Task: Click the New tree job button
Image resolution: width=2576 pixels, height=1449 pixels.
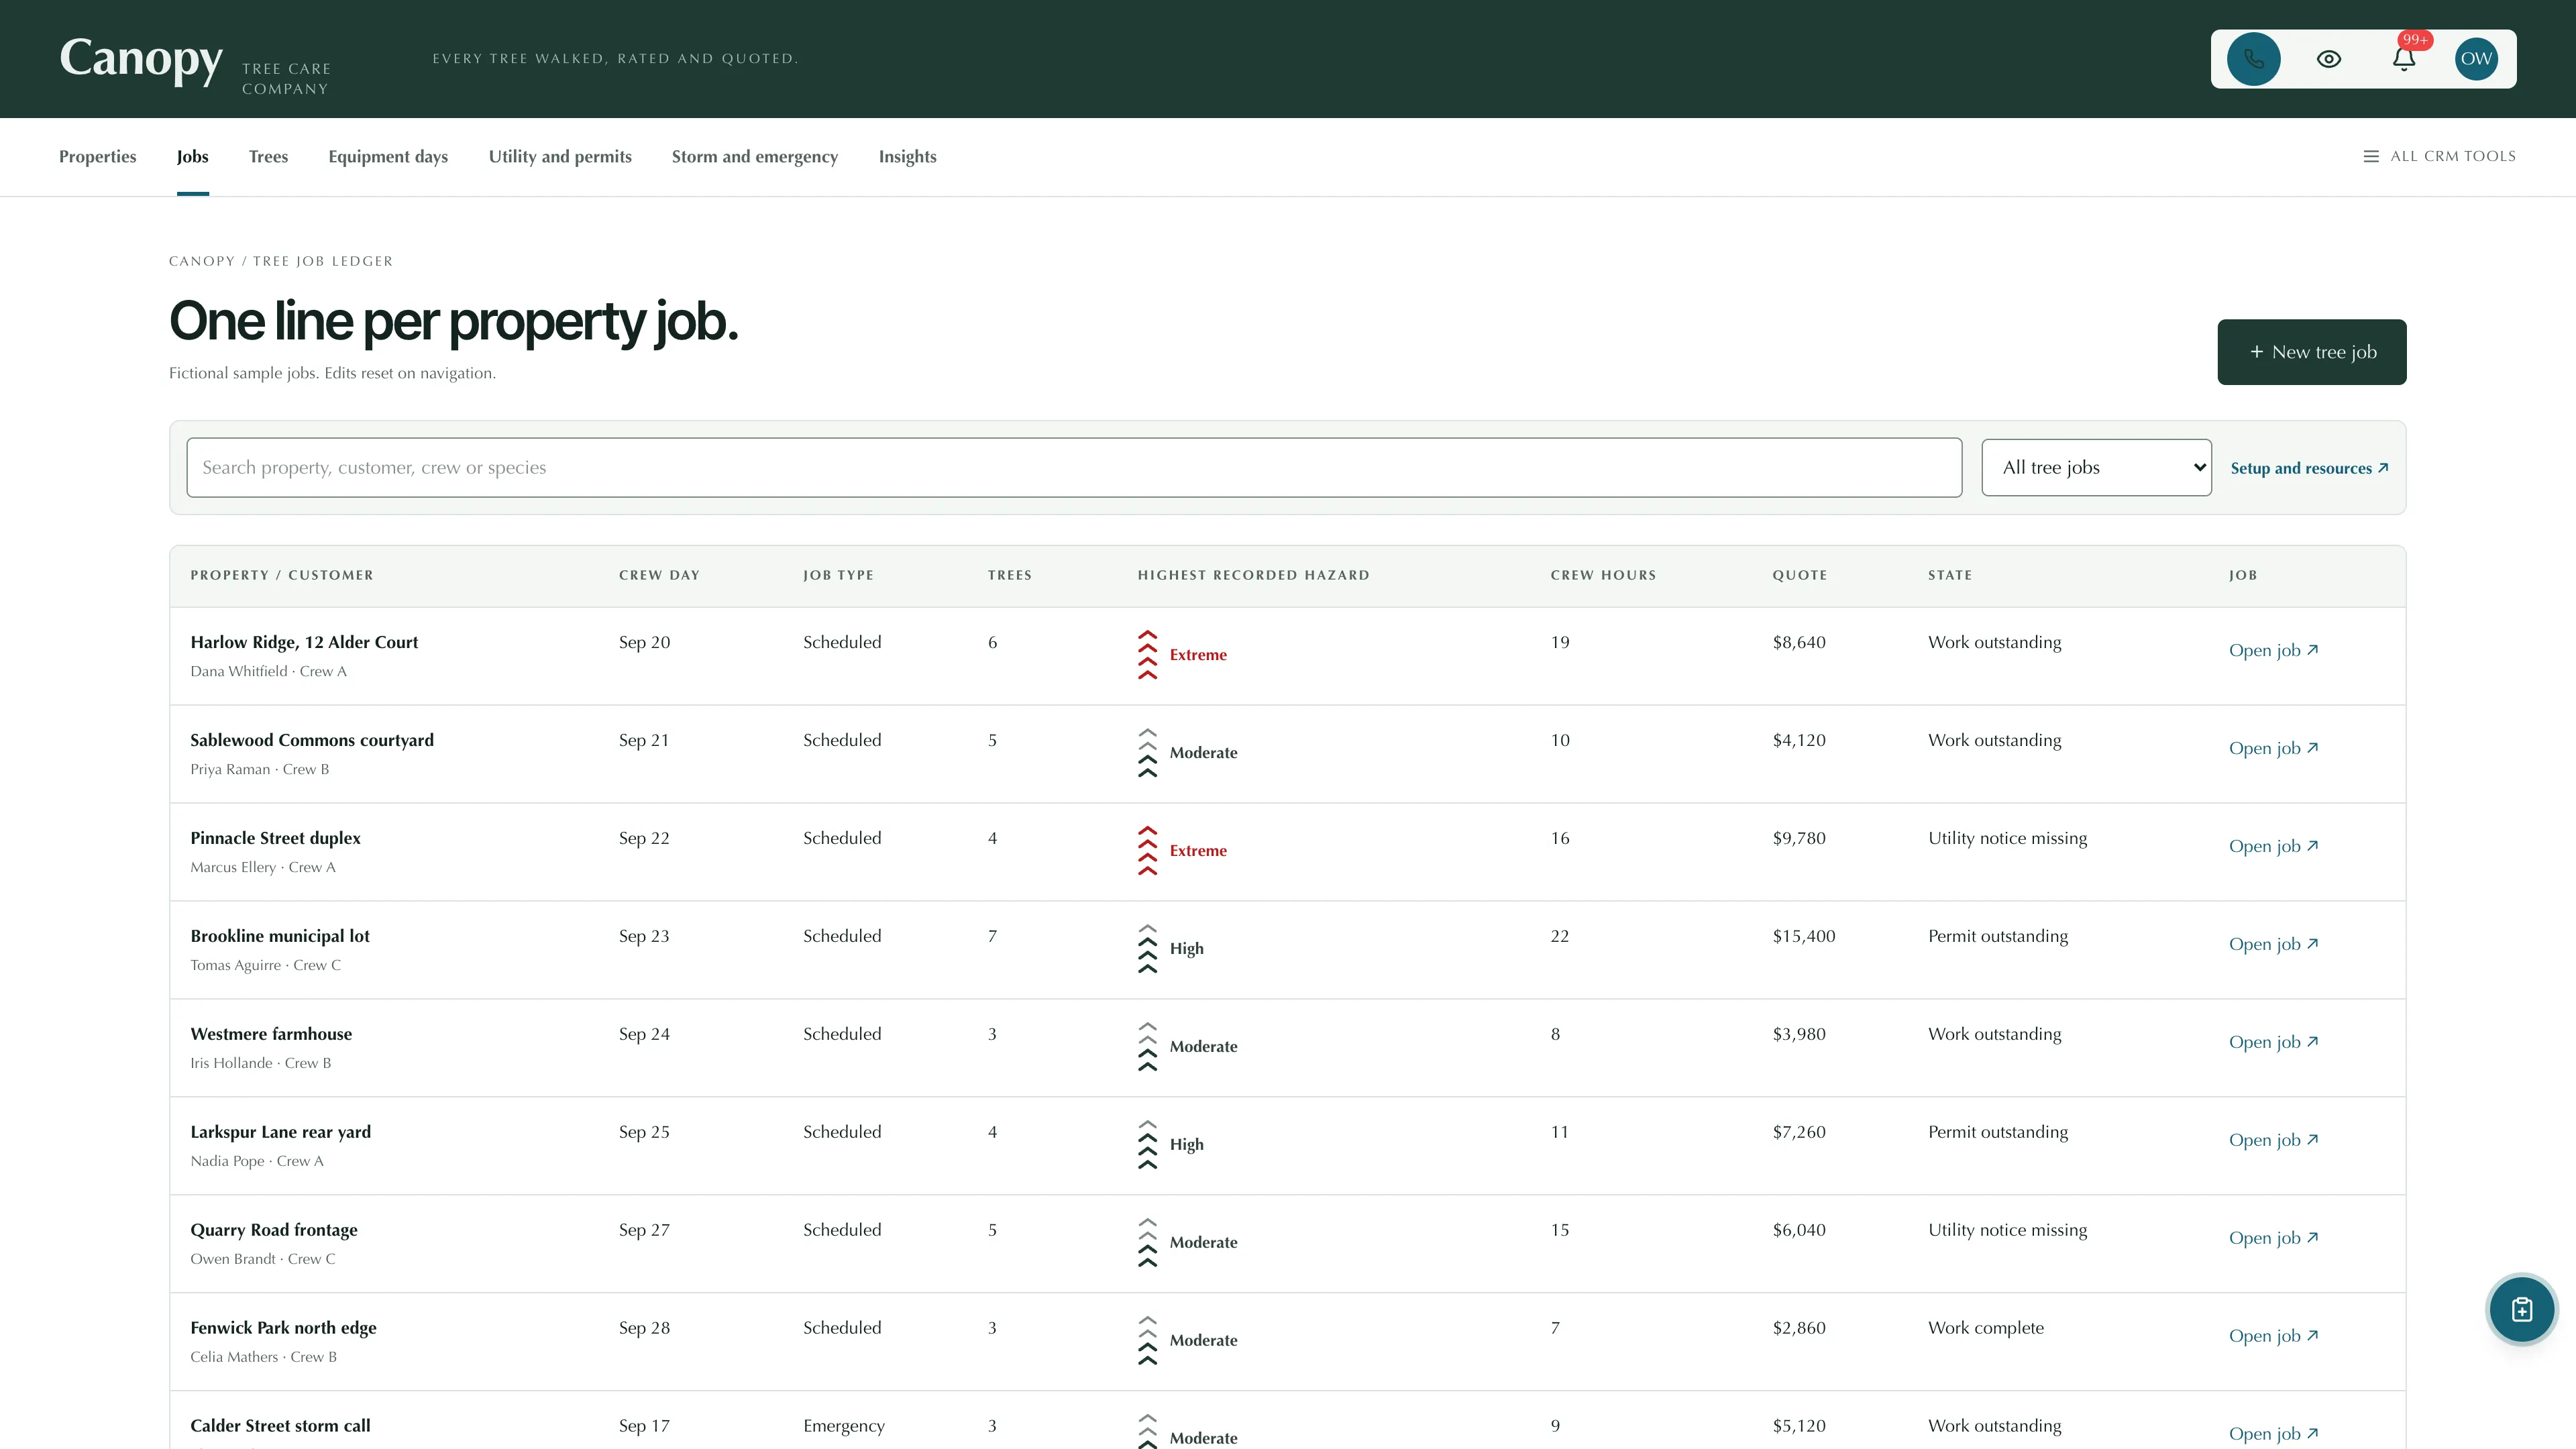Action: pyautogui.click(x=2311, y=352)
